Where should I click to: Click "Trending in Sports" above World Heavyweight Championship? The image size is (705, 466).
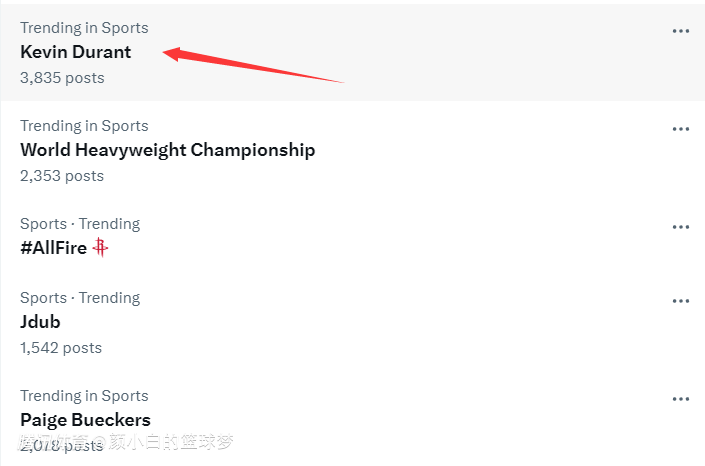coord(84,126)
